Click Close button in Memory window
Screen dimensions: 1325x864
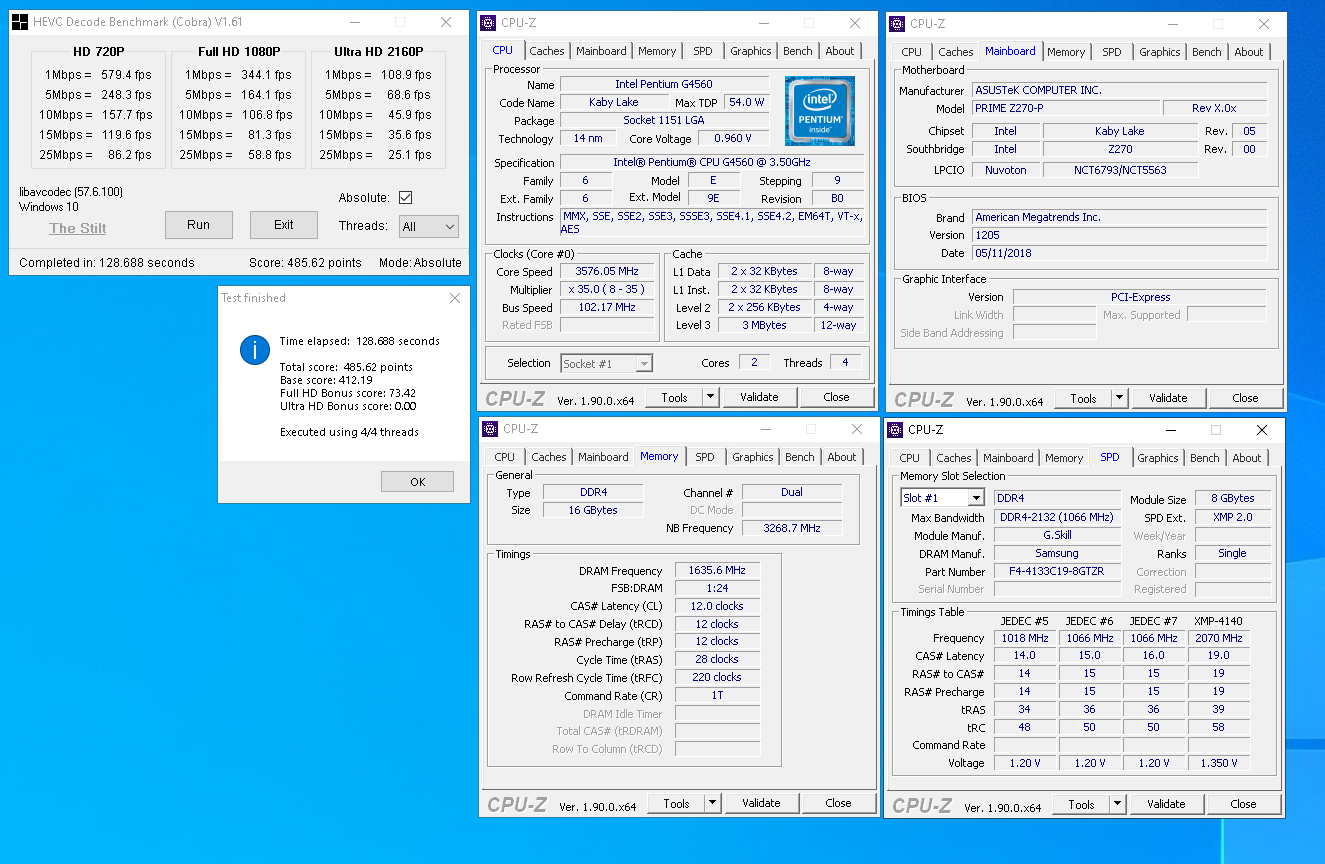click(839, 803)
